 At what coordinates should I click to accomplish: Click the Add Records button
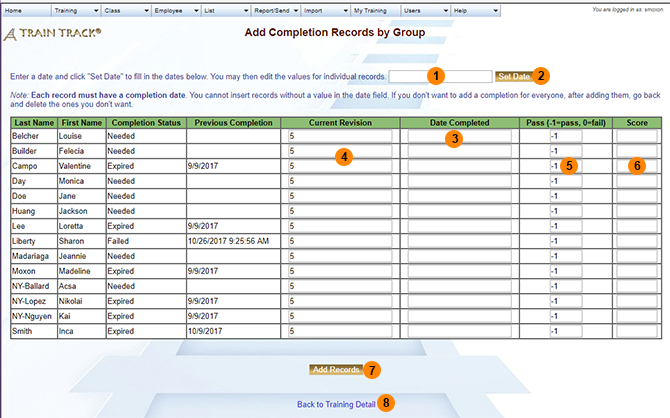(x=335, y=370)
